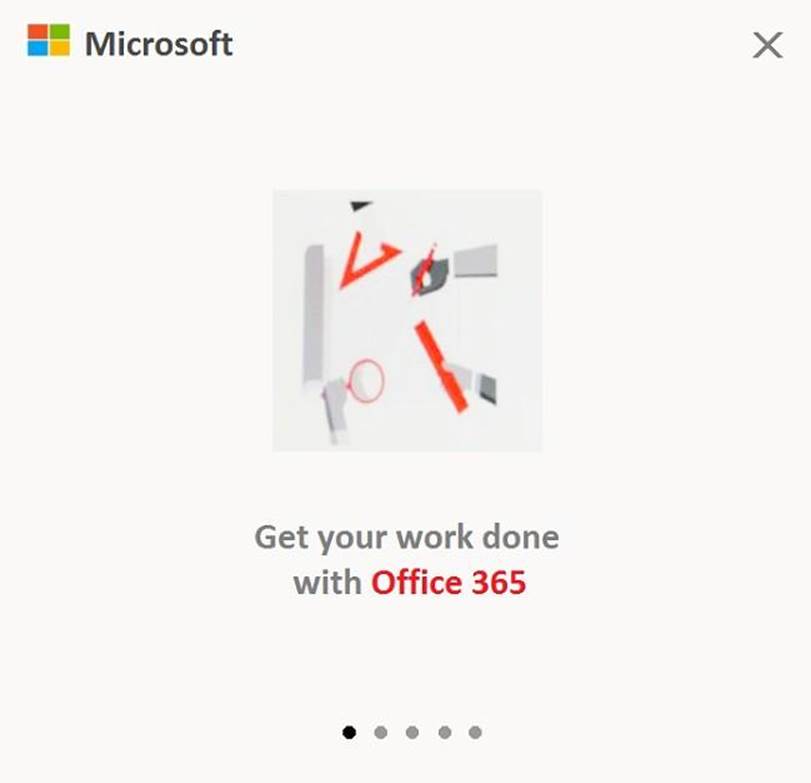Switch to fourth slide pagination dot
This screenshot has width=811, height=783.
coord(444,732)
